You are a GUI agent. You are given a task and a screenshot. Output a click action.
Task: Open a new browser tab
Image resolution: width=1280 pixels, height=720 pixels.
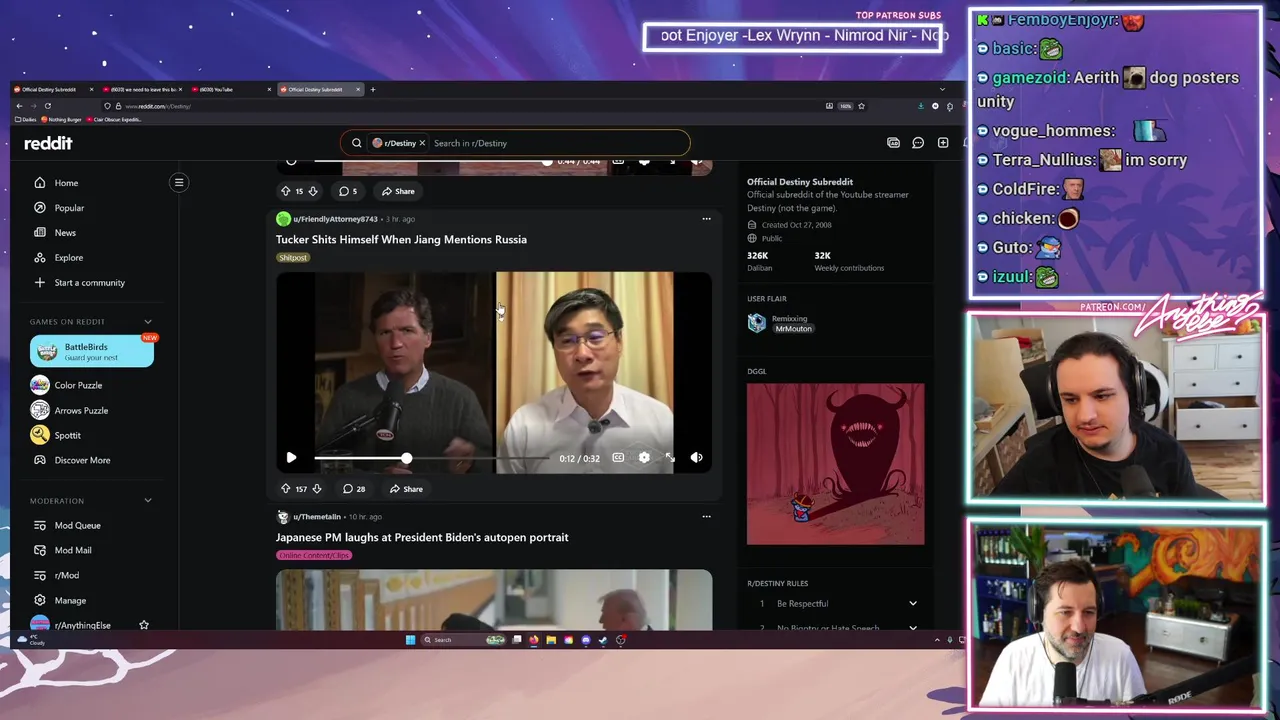373,90
